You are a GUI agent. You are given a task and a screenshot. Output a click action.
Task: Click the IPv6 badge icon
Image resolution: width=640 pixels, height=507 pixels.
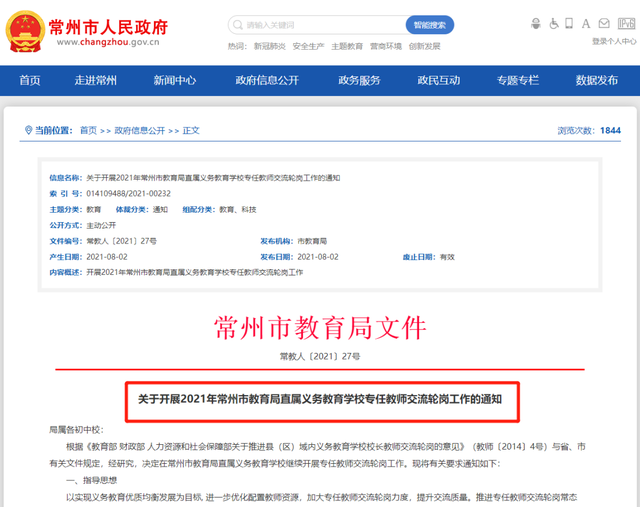[x=626, y=24]
